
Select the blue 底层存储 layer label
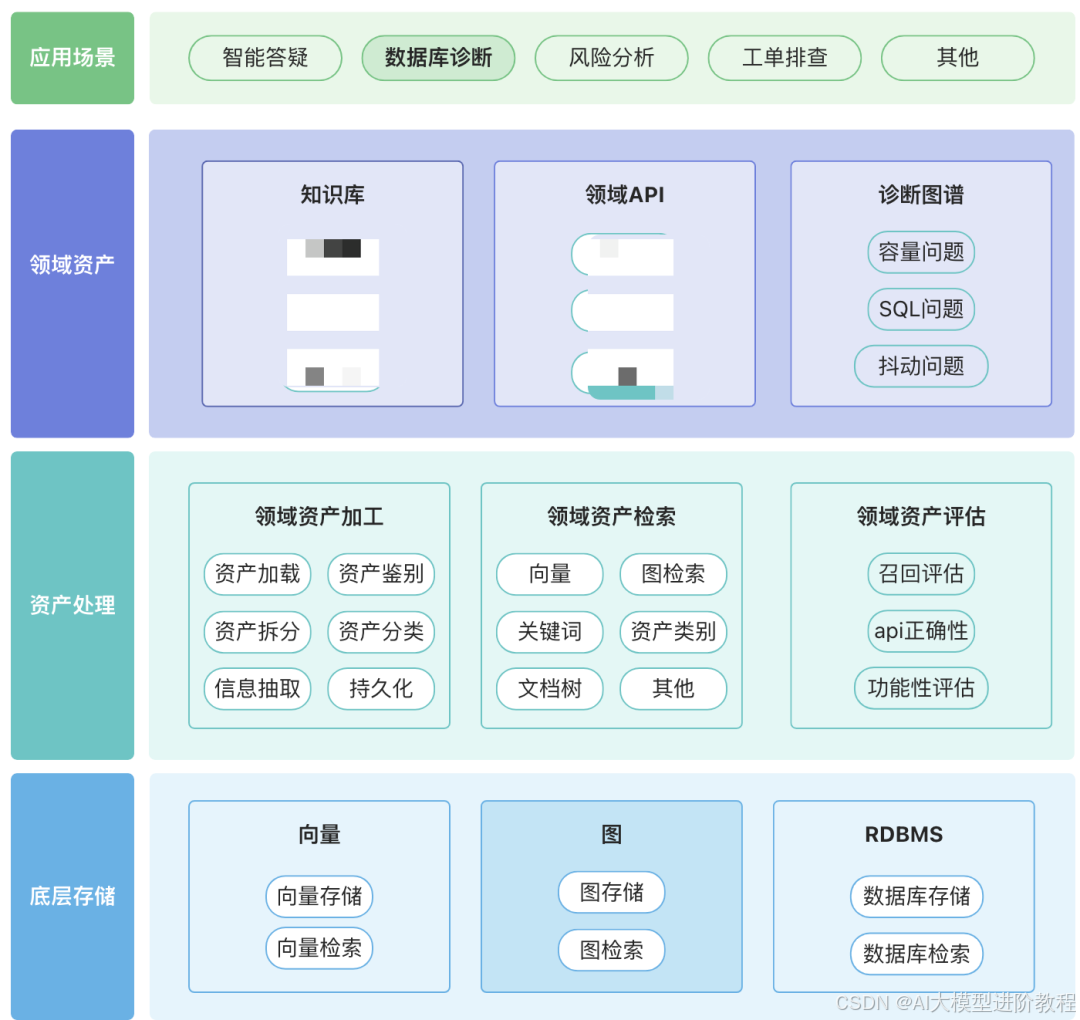pyautogui.click(x=72, y=896)
